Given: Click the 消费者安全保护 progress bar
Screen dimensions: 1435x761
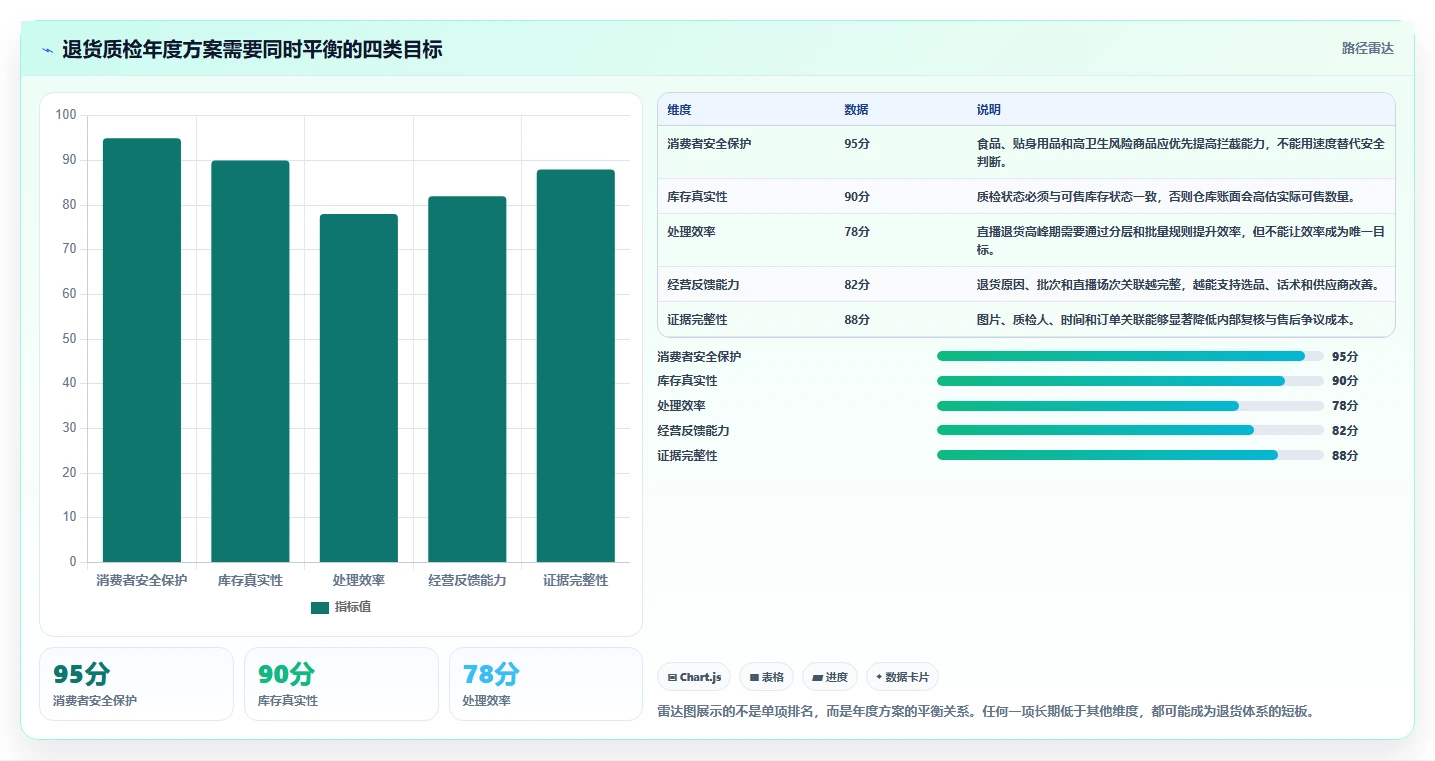Looking at the screenshot, I should (x=1130, y=356).
